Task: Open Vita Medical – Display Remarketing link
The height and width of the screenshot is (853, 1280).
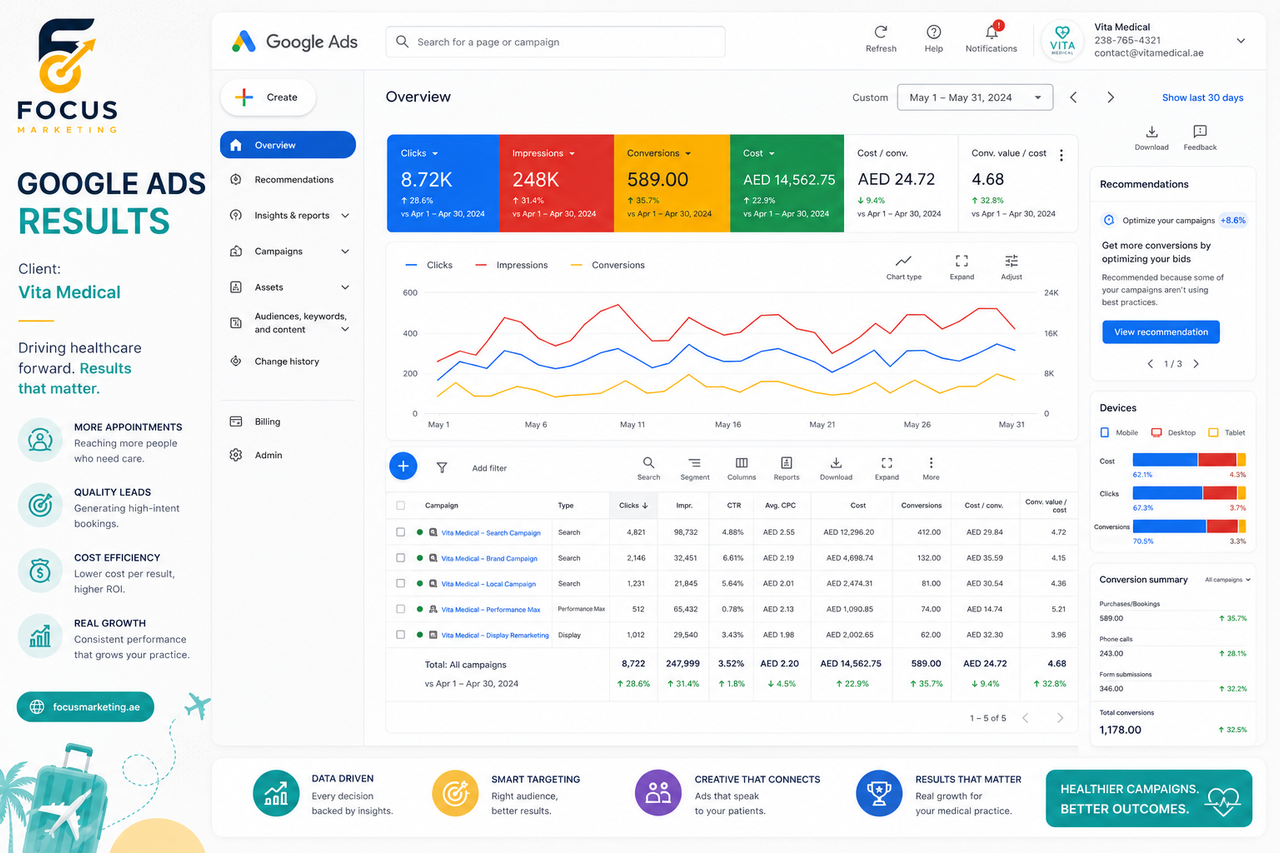Action: [x=495, y=635]
